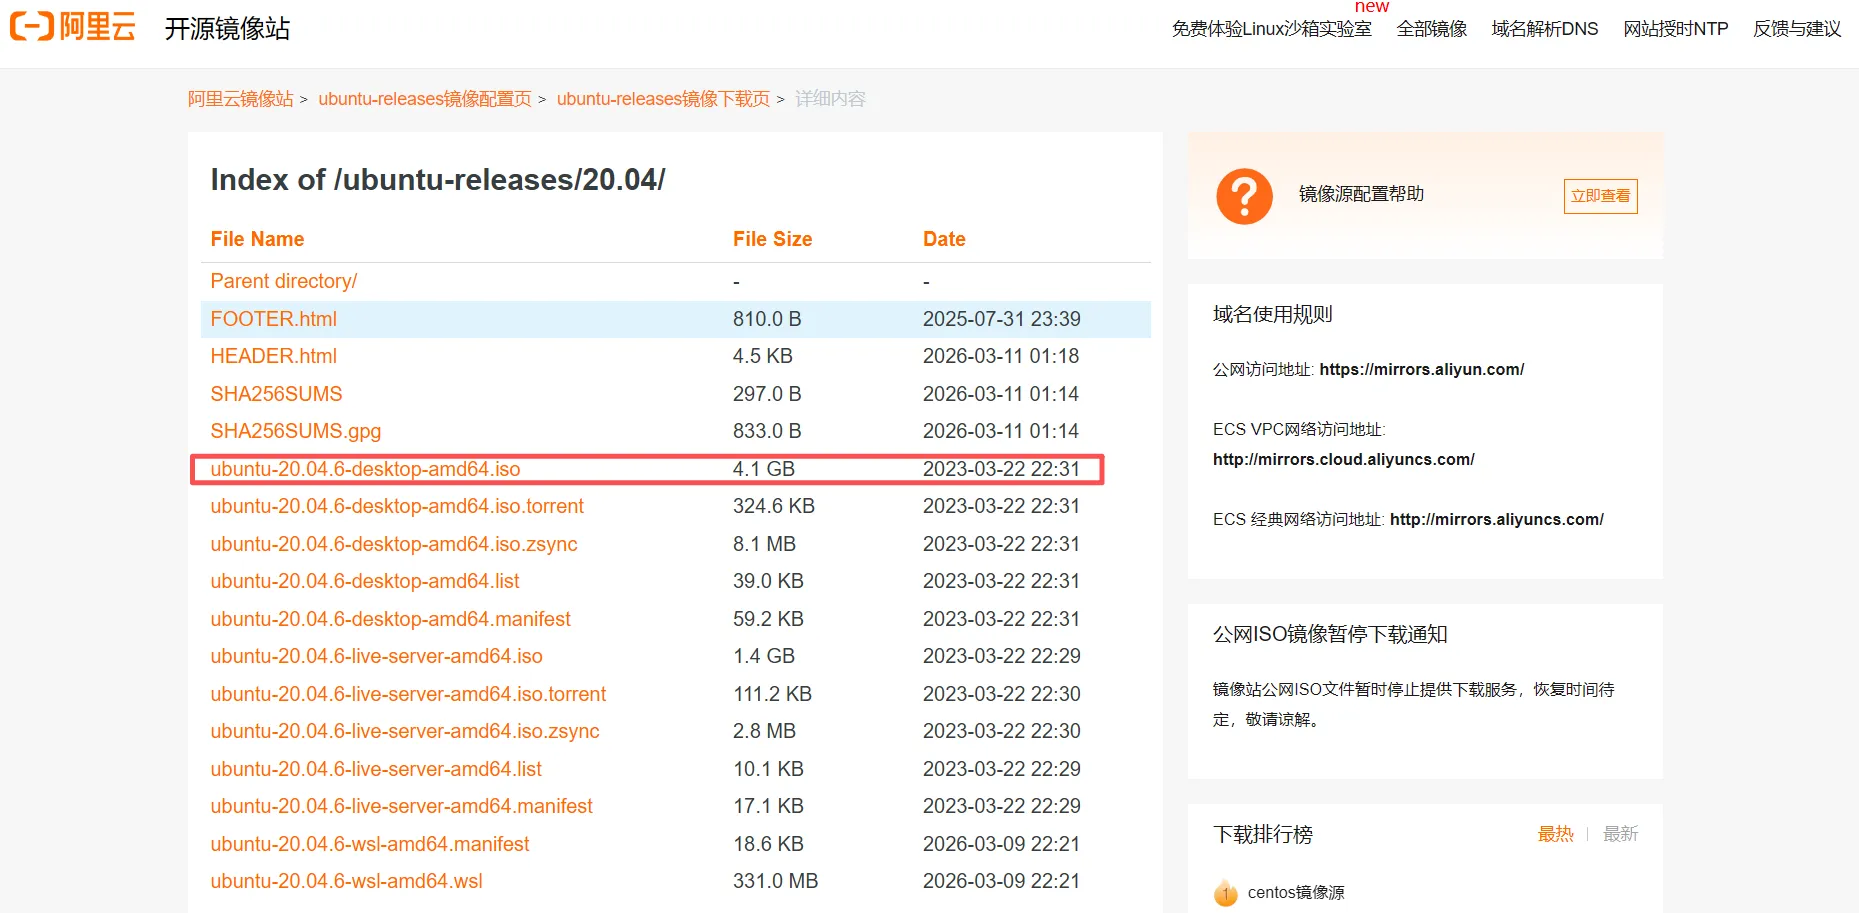Viewport: 1859px width, 913px height.
Task: Click the 下载排行榜 heading
Action: pyautogui.click(x=1263, y=834)
